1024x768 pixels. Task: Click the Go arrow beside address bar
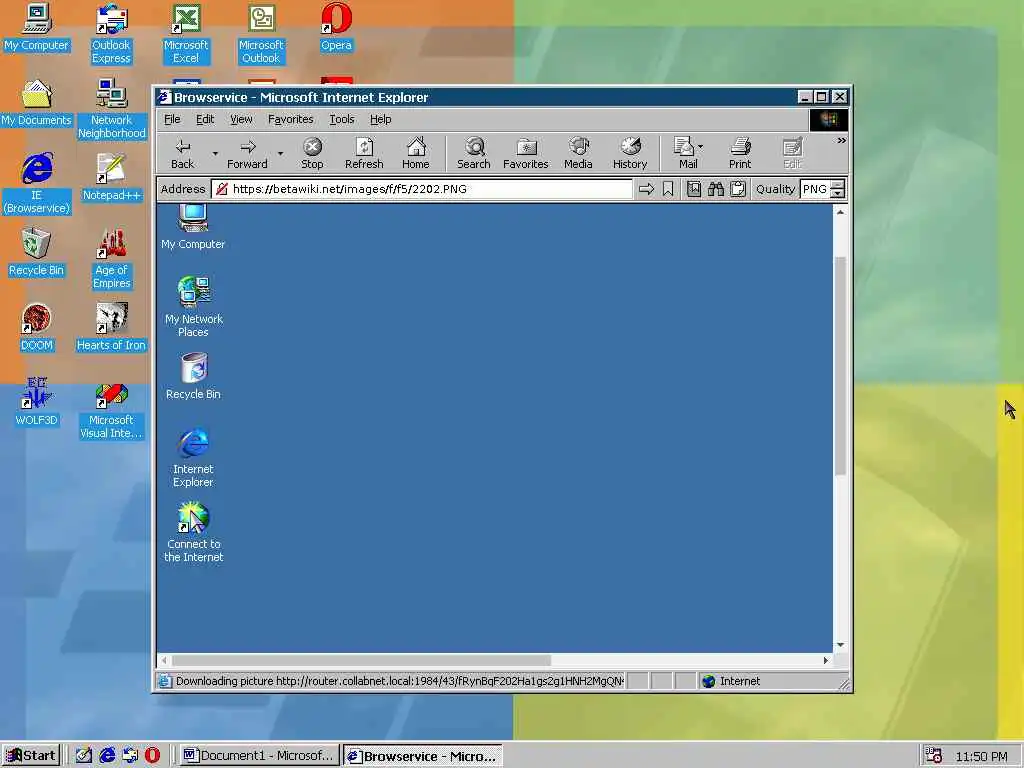point(646,189)
